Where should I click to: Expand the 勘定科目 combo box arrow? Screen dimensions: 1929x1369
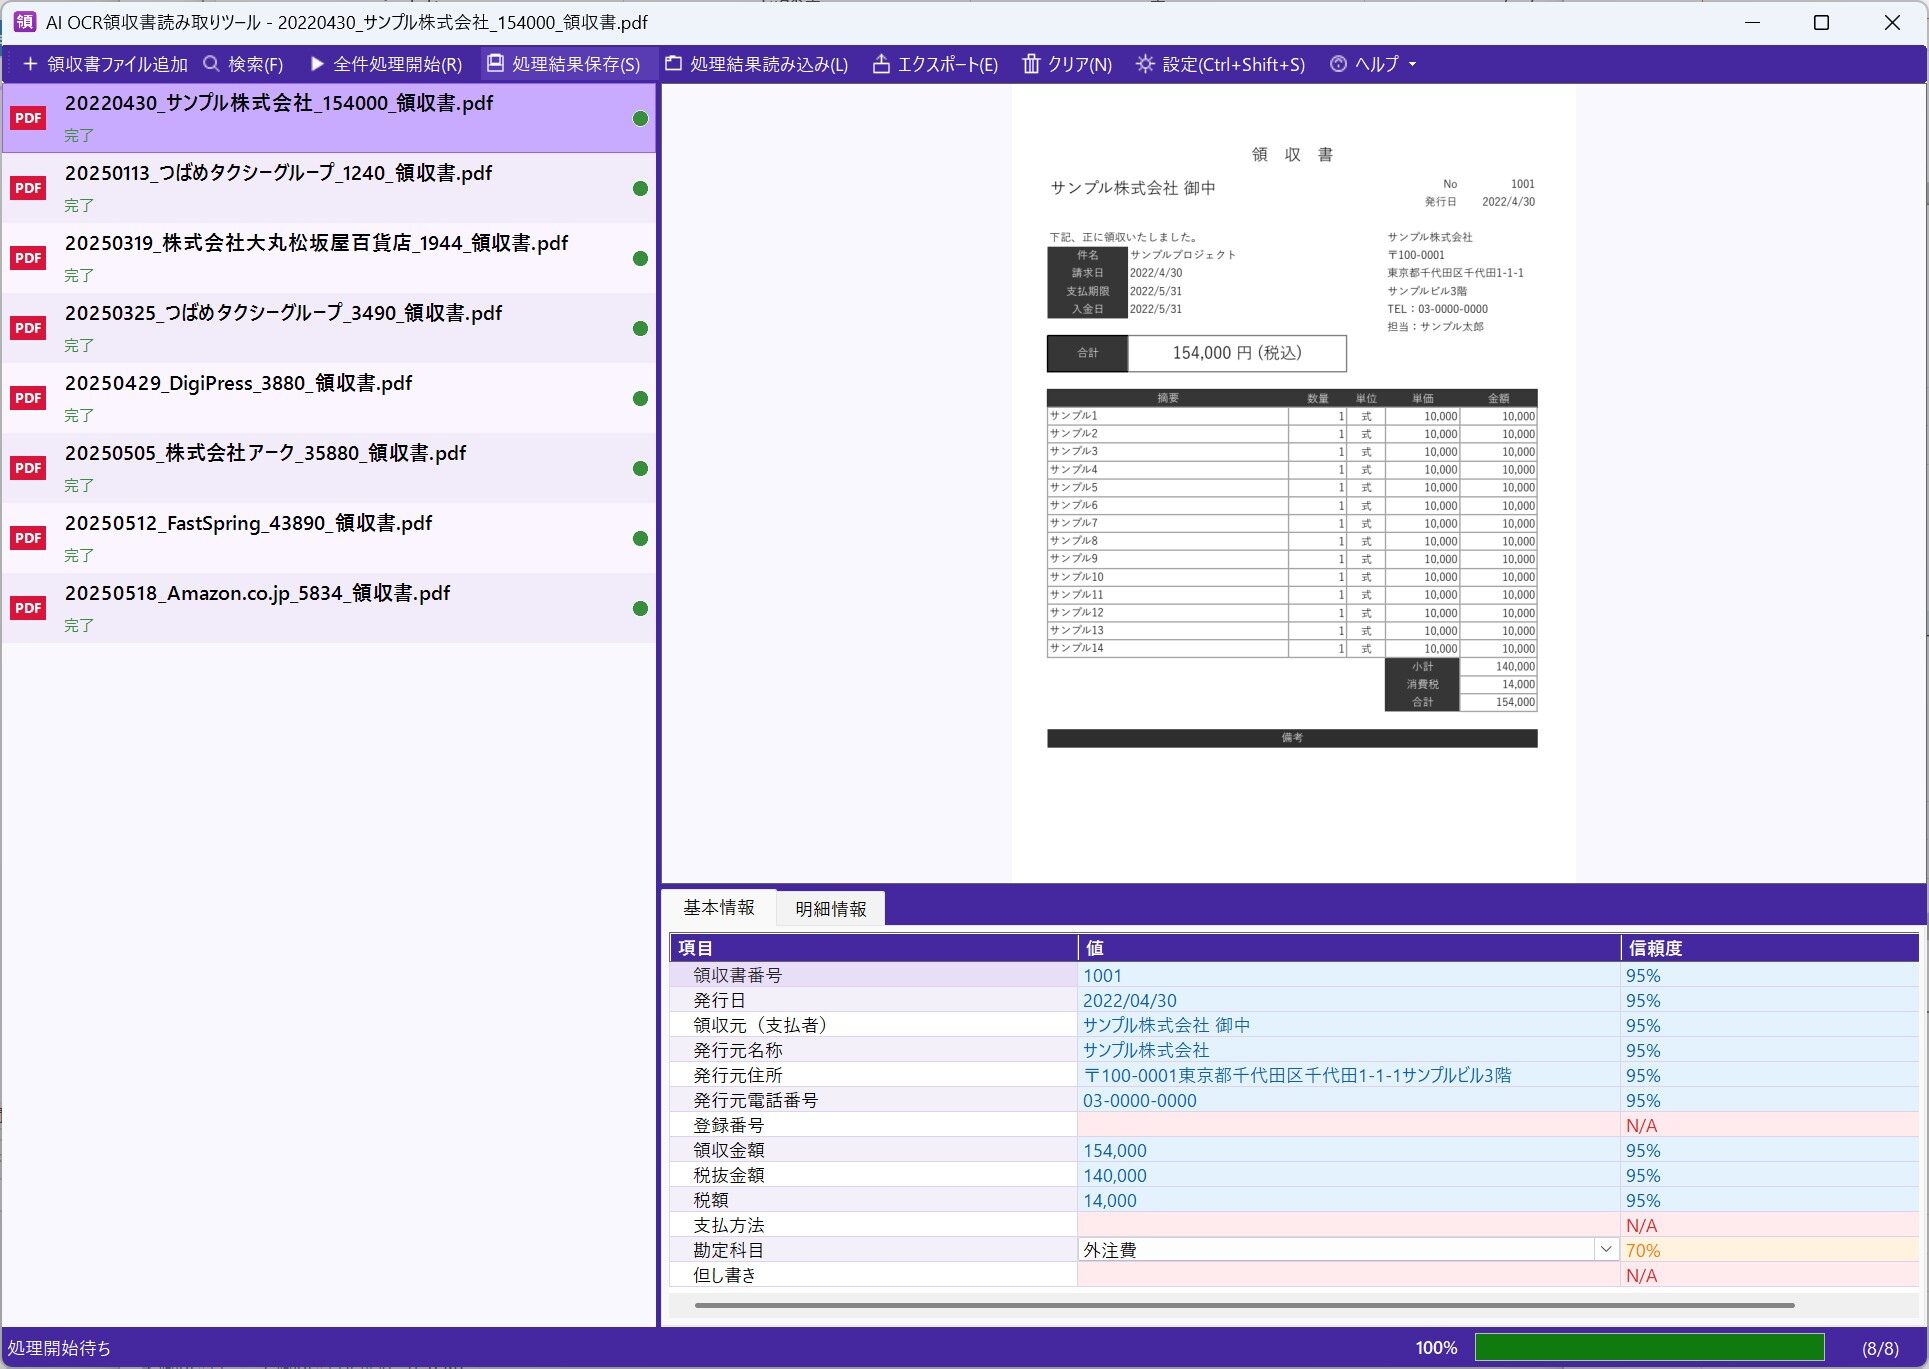click(1605, 1250)
